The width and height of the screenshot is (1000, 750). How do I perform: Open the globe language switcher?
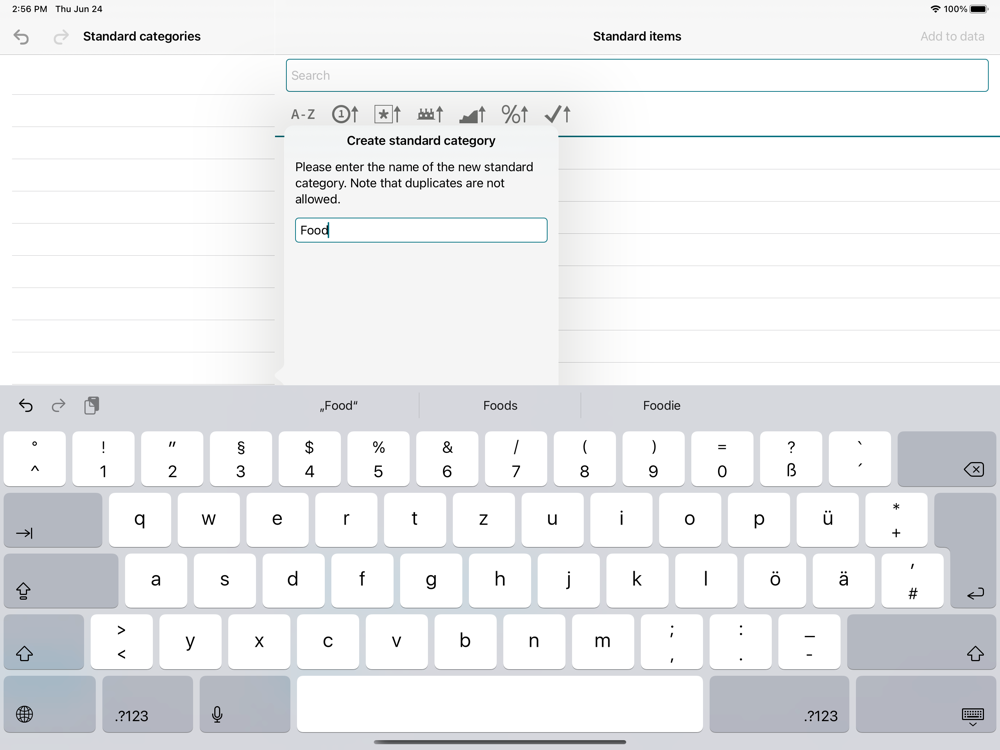click(x=50, y=704)
